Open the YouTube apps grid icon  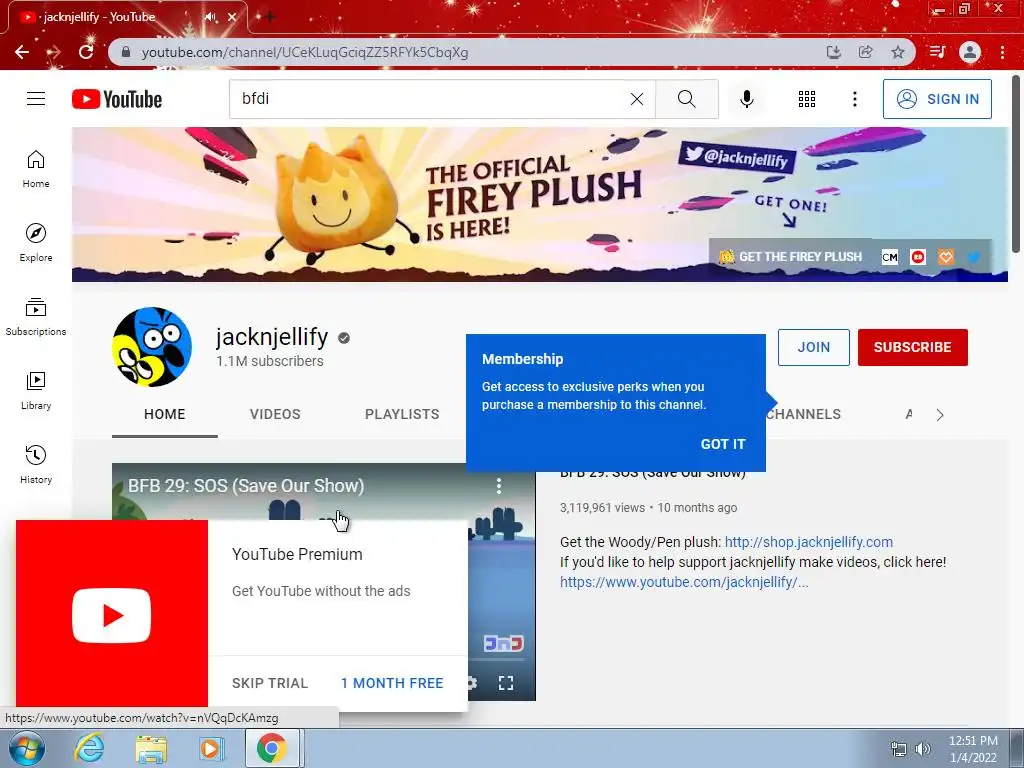tap(807, 99)
